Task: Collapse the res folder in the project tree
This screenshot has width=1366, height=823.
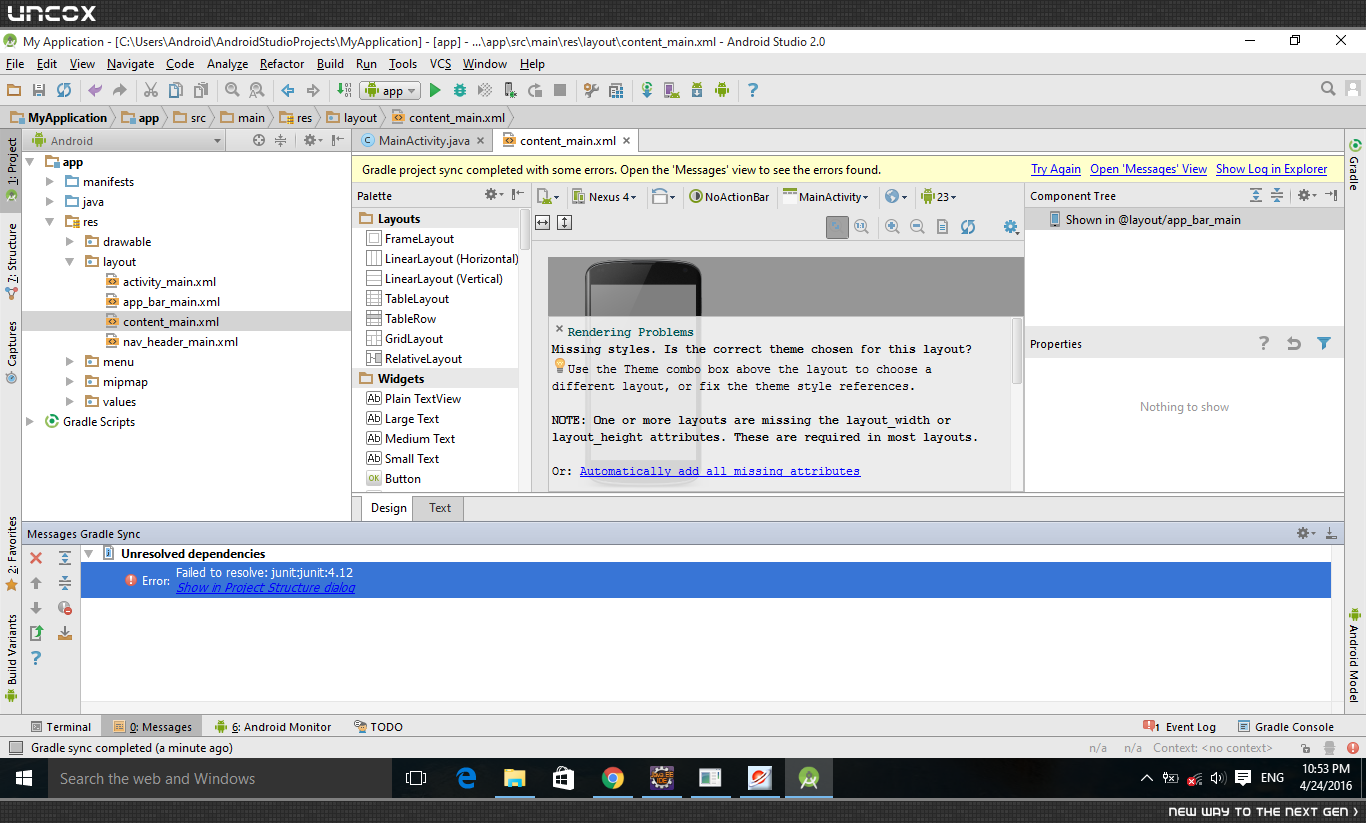Action: pyautogui.click(x=50, y=222)
